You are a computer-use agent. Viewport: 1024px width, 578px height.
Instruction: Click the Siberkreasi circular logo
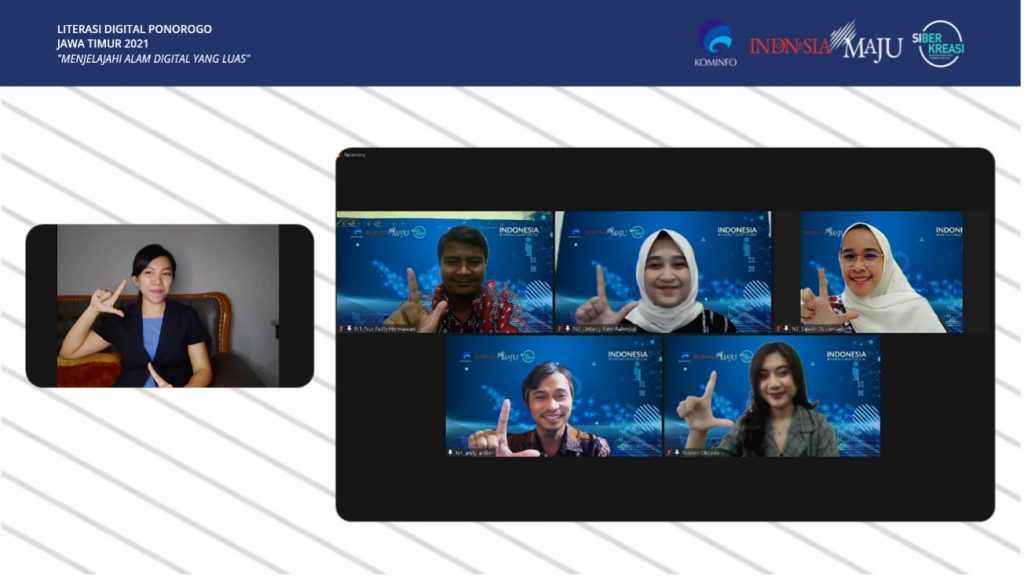939,43
